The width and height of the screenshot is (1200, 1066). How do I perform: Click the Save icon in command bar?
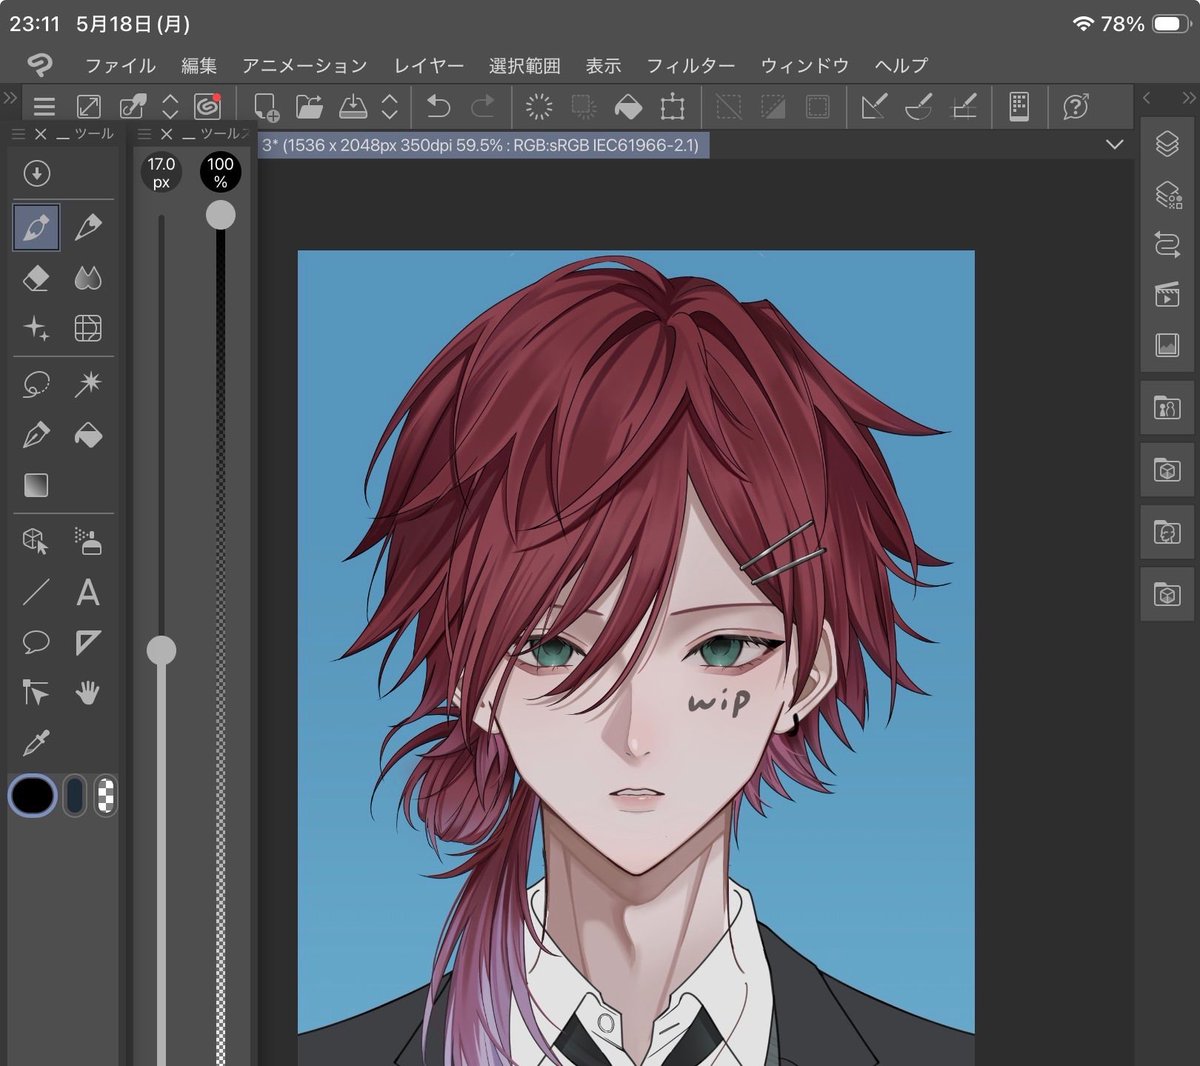coord(353,106)
